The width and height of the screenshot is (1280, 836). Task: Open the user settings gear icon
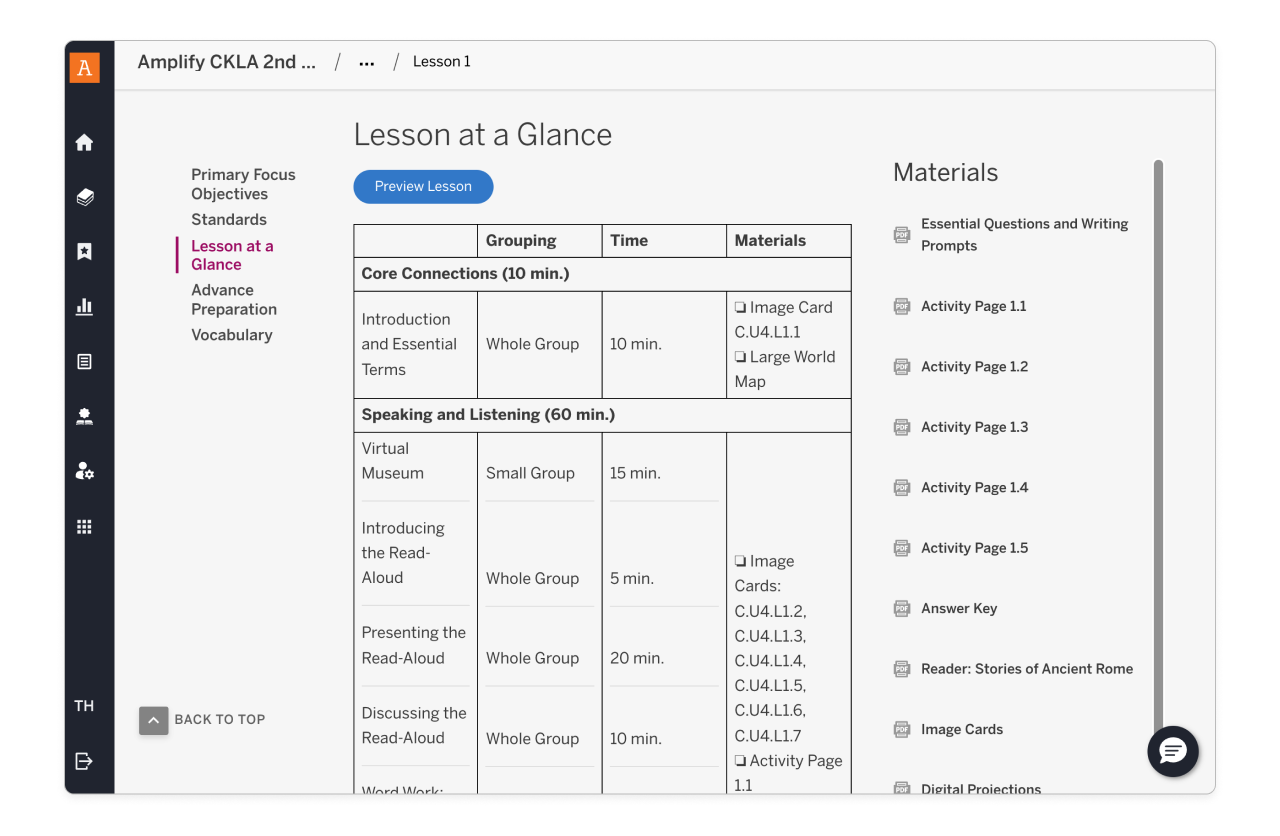[85, 471]
